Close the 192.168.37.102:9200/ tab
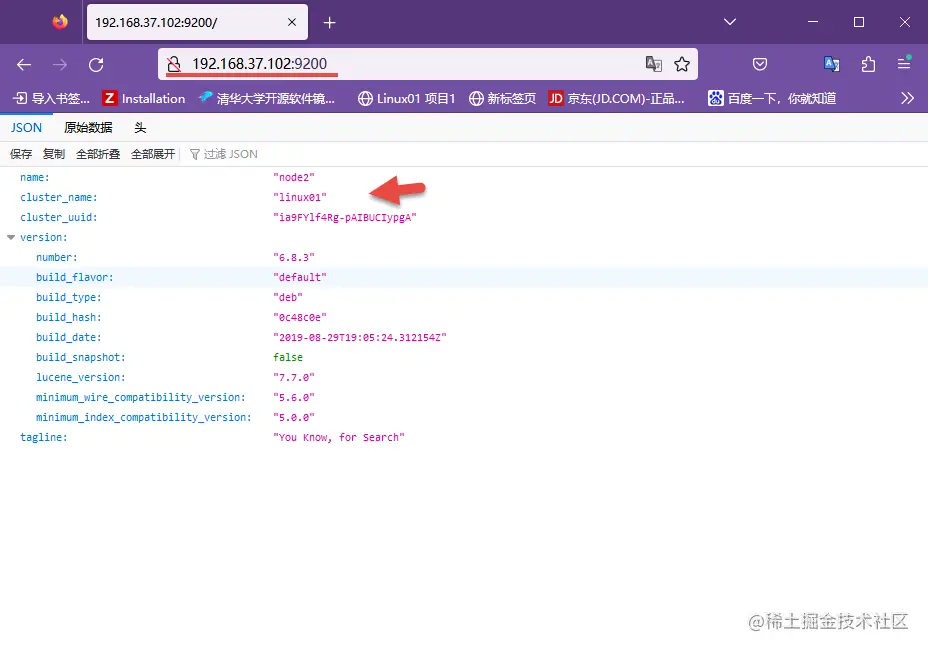 point(292,22)
